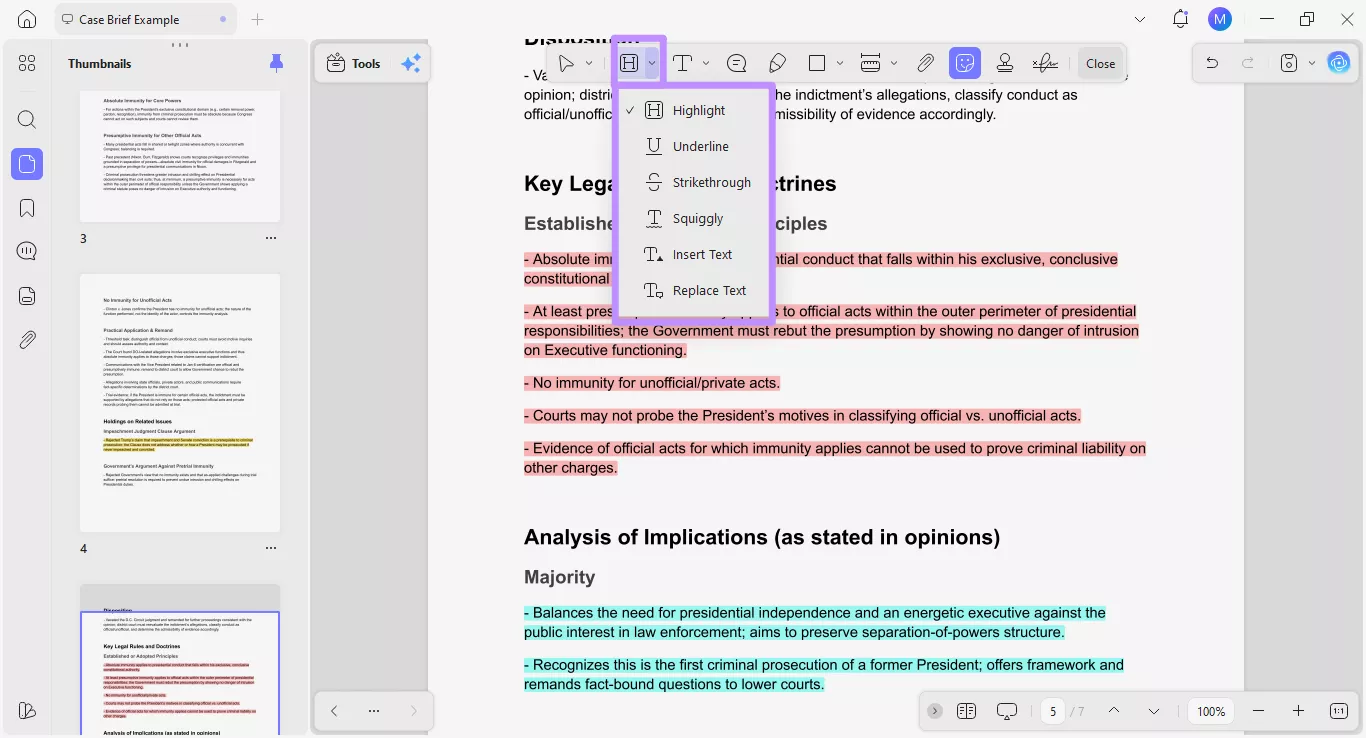This screenshot has width=1366, height=738.
Task: Select the marker pen annotation tool
Action: click(777, 62)
